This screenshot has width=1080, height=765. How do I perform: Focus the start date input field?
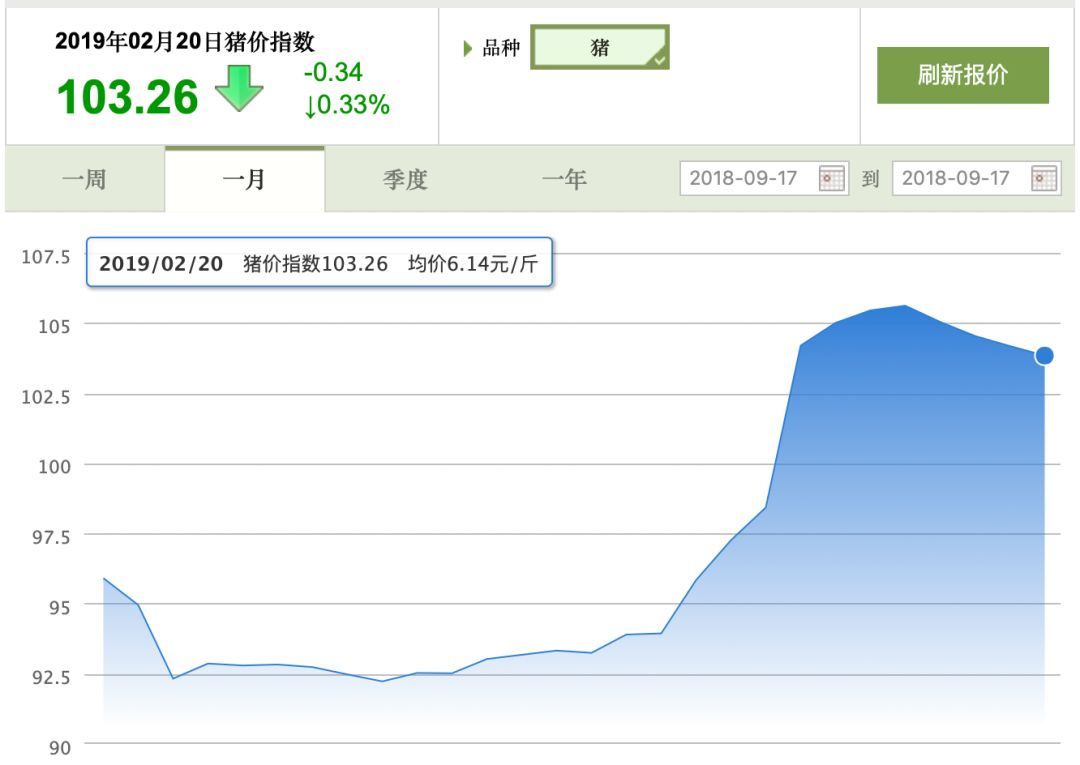[745, 179]
